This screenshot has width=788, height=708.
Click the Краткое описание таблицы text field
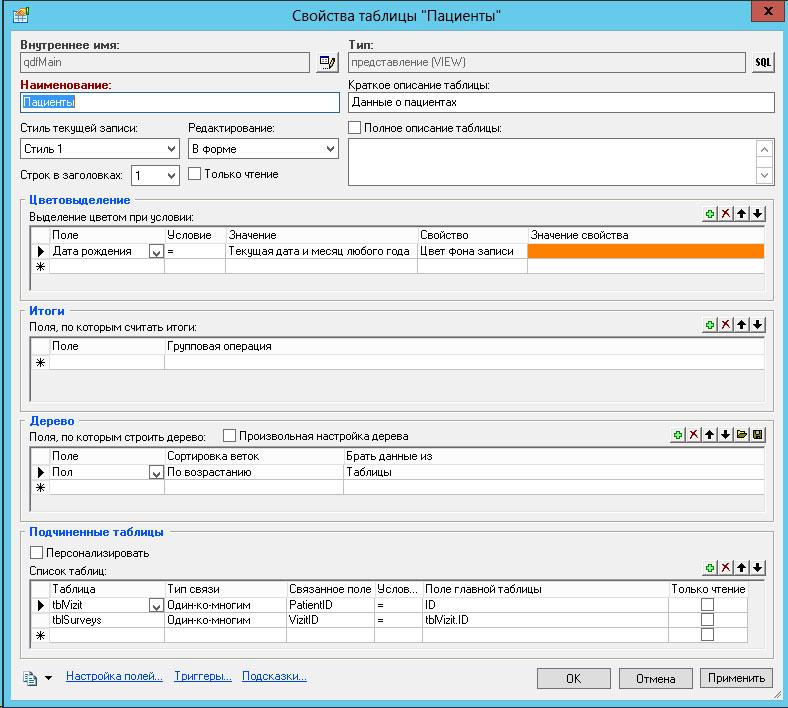click(561, 103)
